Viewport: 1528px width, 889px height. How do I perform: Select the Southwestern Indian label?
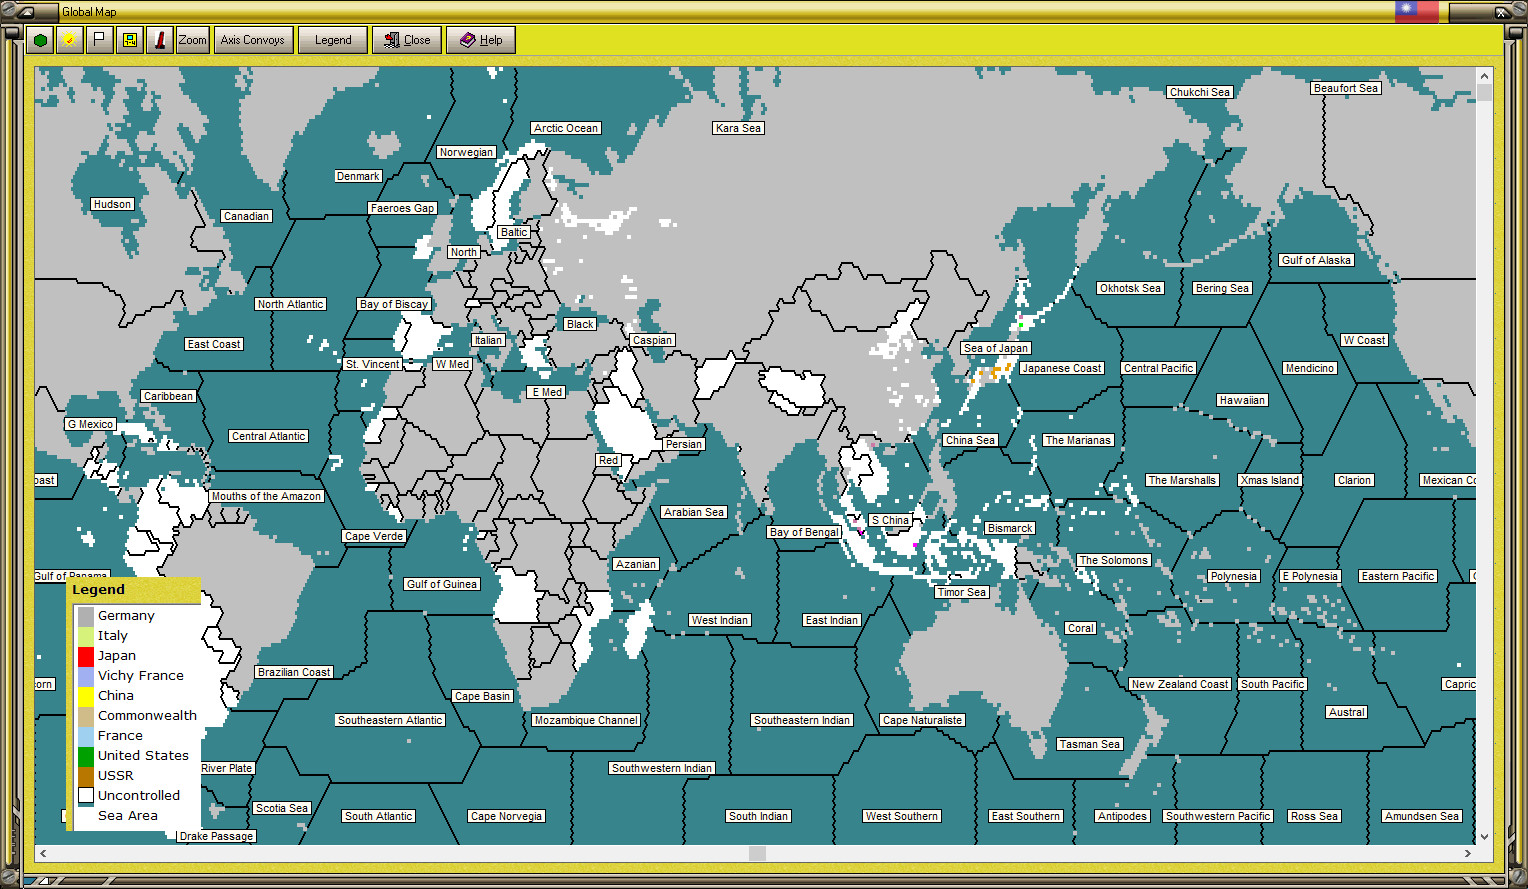[662, 768]
